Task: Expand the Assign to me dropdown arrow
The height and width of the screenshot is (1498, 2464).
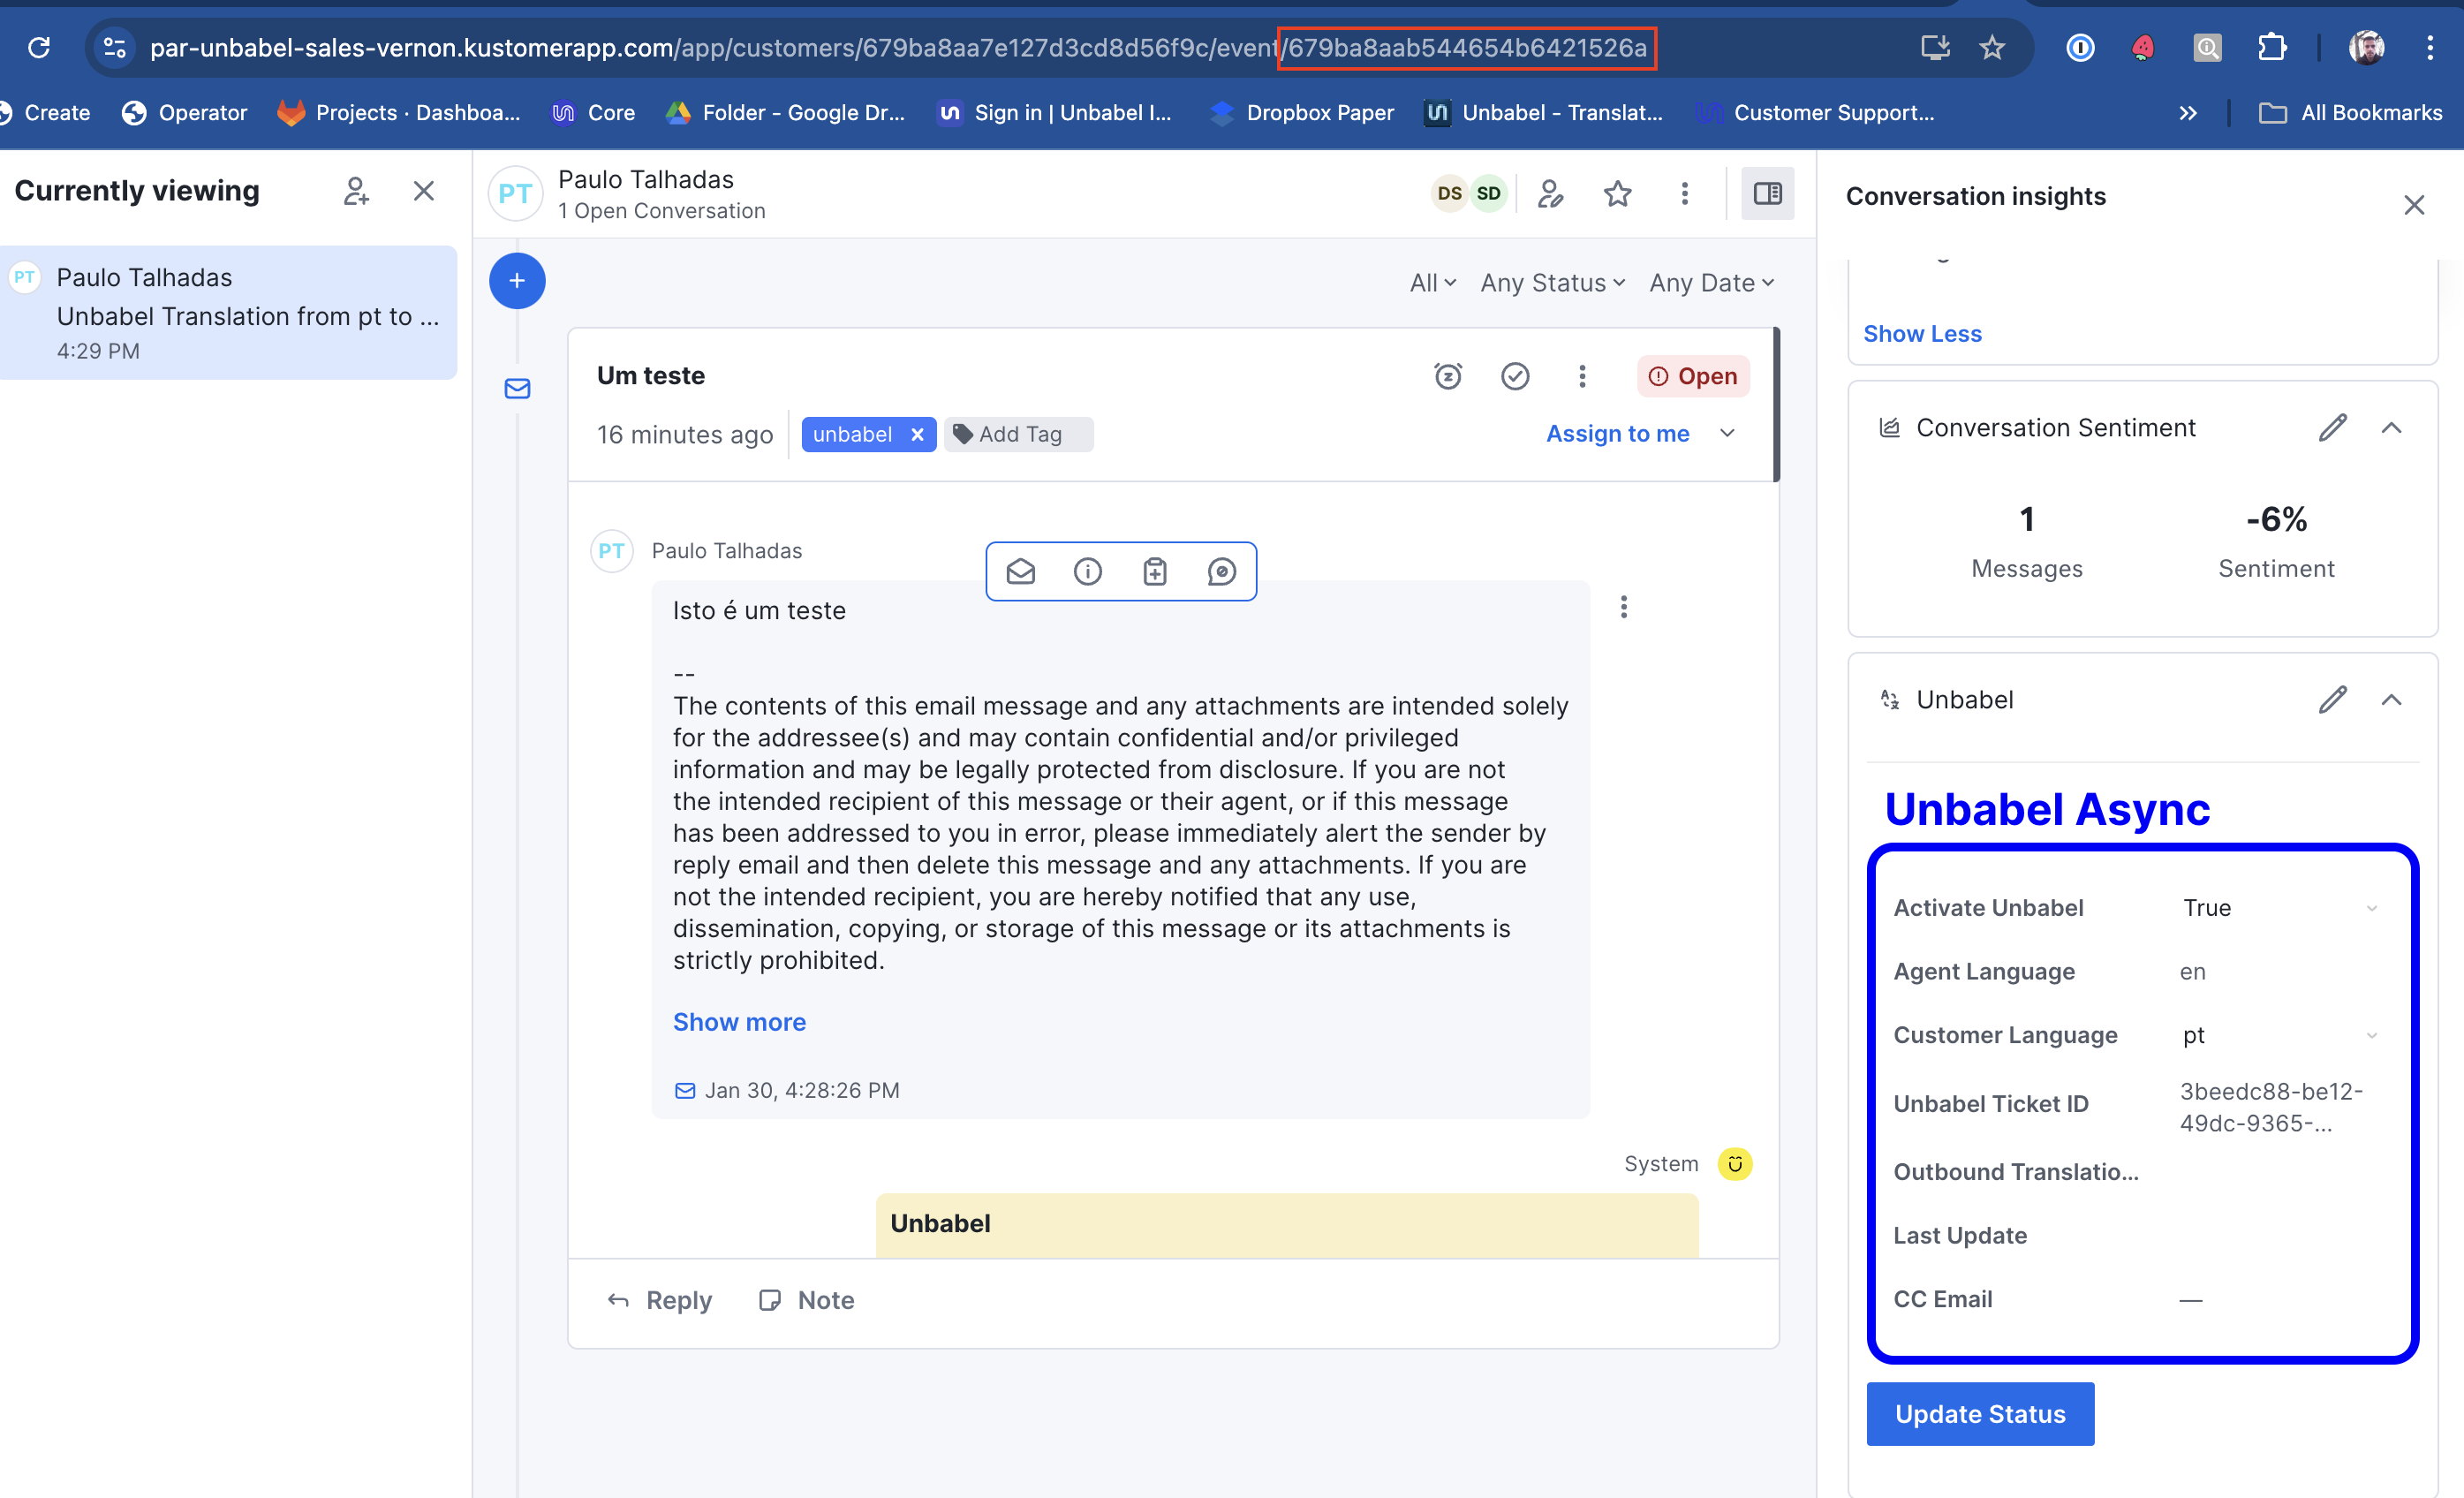Action: [x=1727, y=433]
